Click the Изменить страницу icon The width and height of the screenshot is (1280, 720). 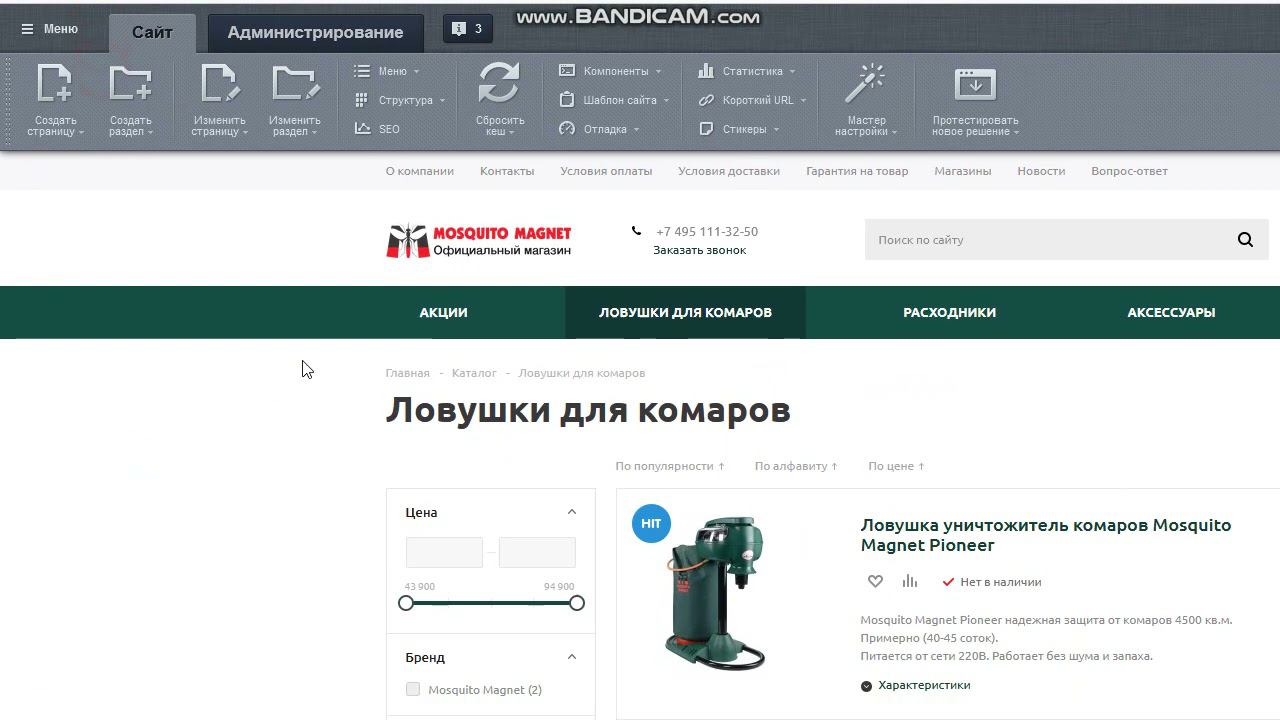[x=219, y=84]
